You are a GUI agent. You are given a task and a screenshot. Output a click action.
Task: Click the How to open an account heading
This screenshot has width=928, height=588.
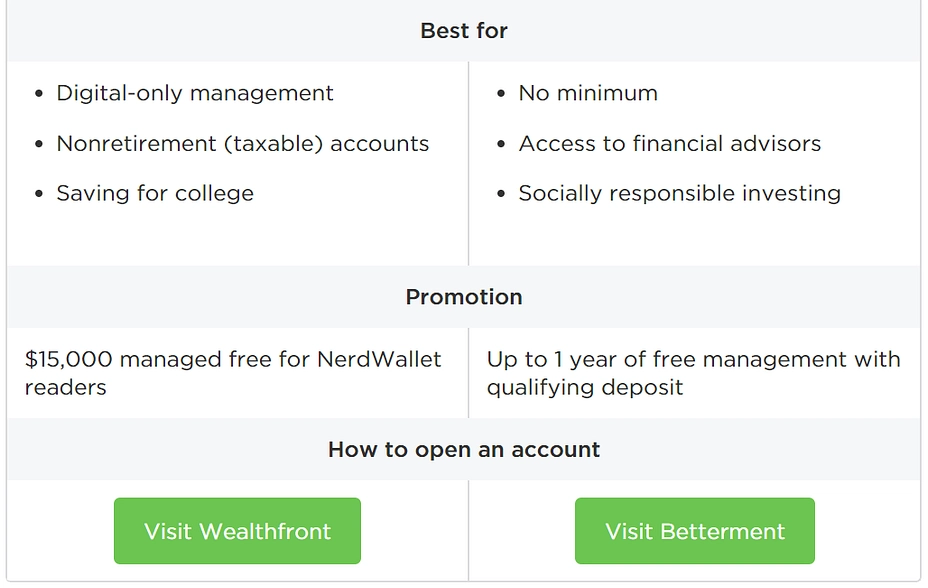coord(464,450)
